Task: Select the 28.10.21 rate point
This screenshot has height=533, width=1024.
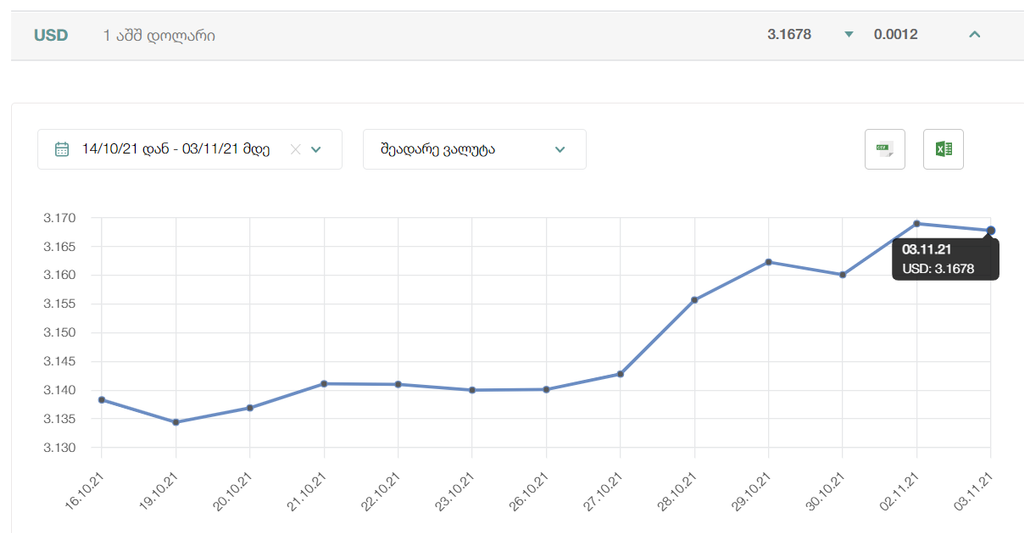Action: click(x=694, y=300)
